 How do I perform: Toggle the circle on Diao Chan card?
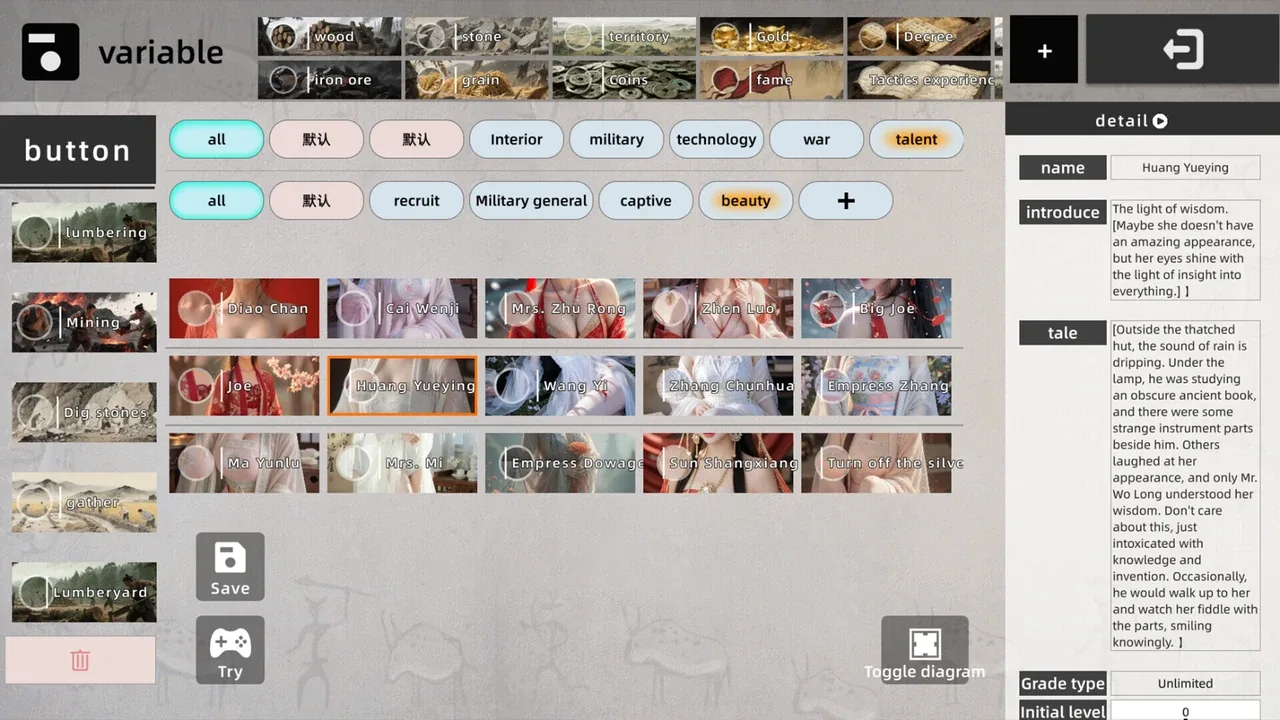tap(196, 308)
